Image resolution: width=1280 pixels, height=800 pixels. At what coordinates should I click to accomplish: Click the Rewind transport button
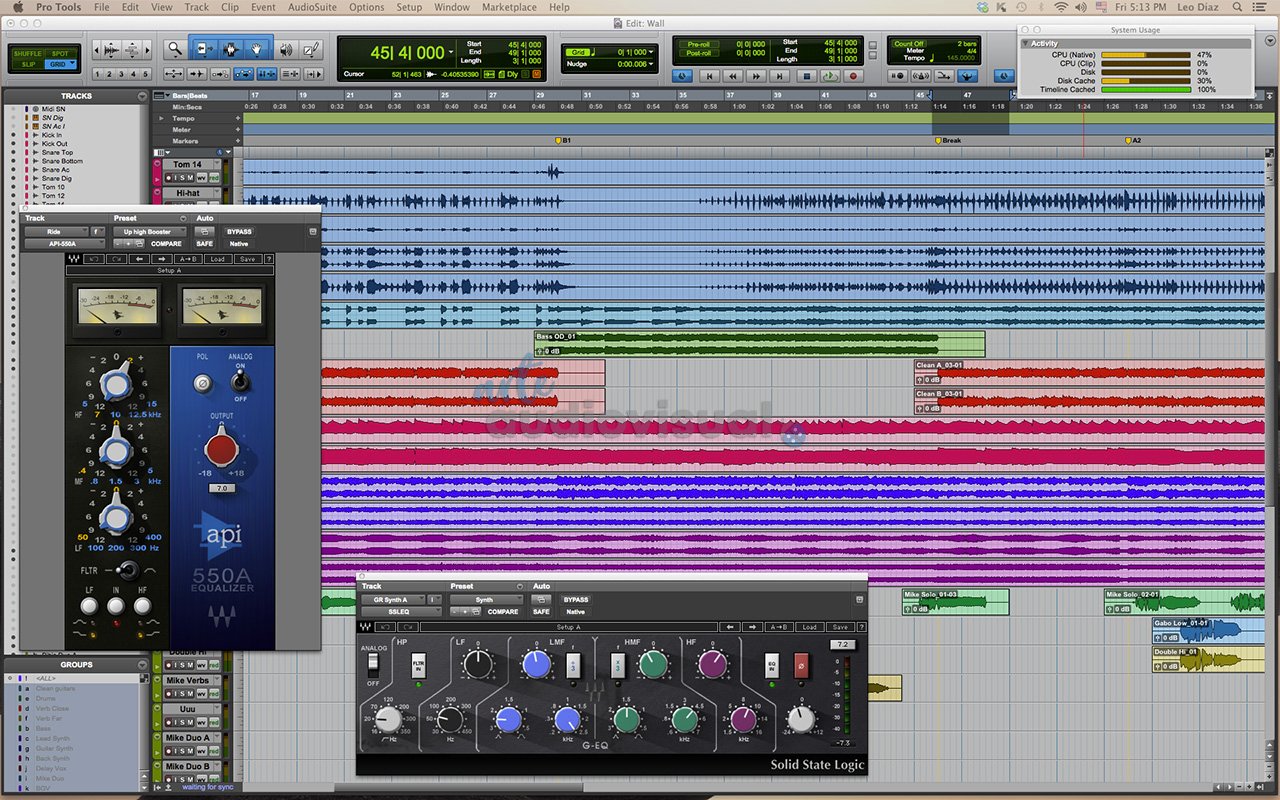(732, 76)
